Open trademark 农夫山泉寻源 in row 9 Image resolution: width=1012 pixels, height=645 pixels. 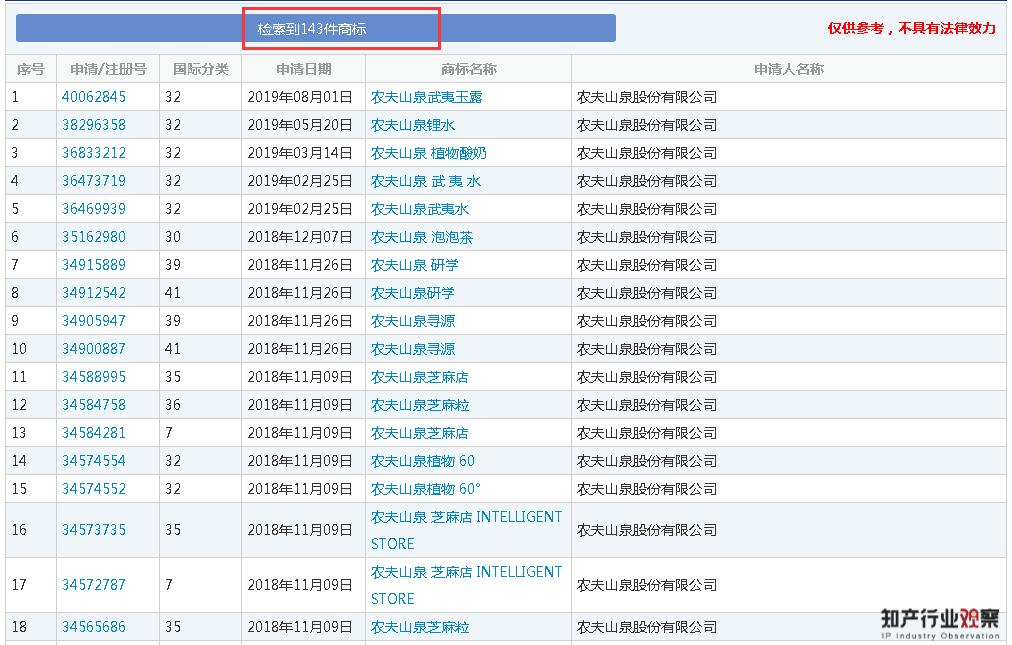[x=413, y=321]
